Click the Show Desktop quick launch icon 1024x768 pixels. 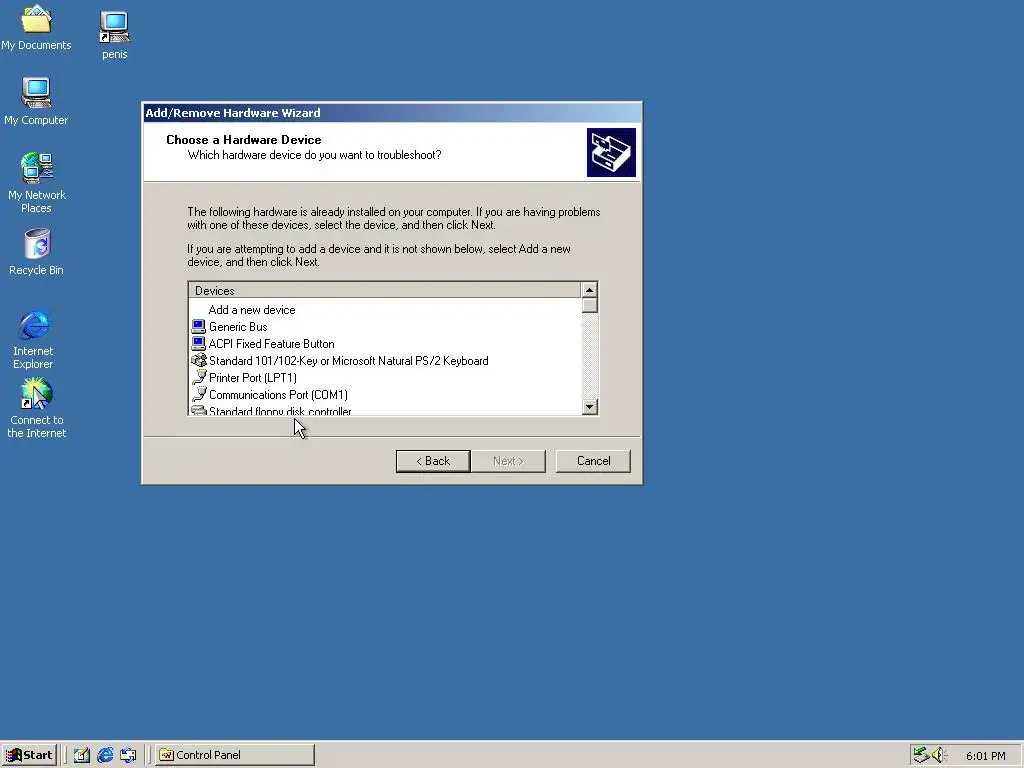pyautogui.click(x=82, y=755)
